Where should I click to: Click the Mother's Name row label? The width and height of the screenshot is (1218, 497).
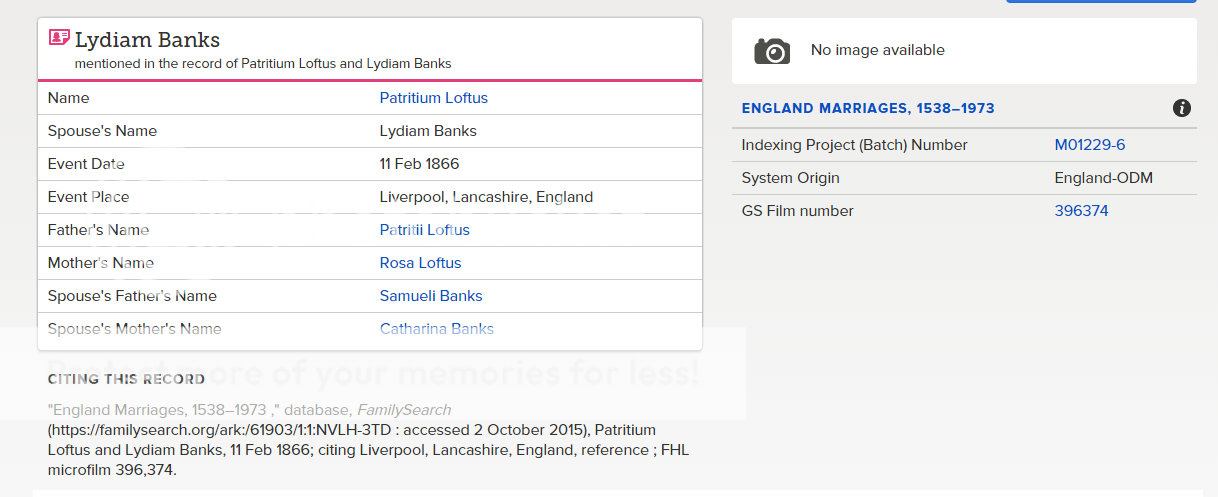(x=101, y=263)
